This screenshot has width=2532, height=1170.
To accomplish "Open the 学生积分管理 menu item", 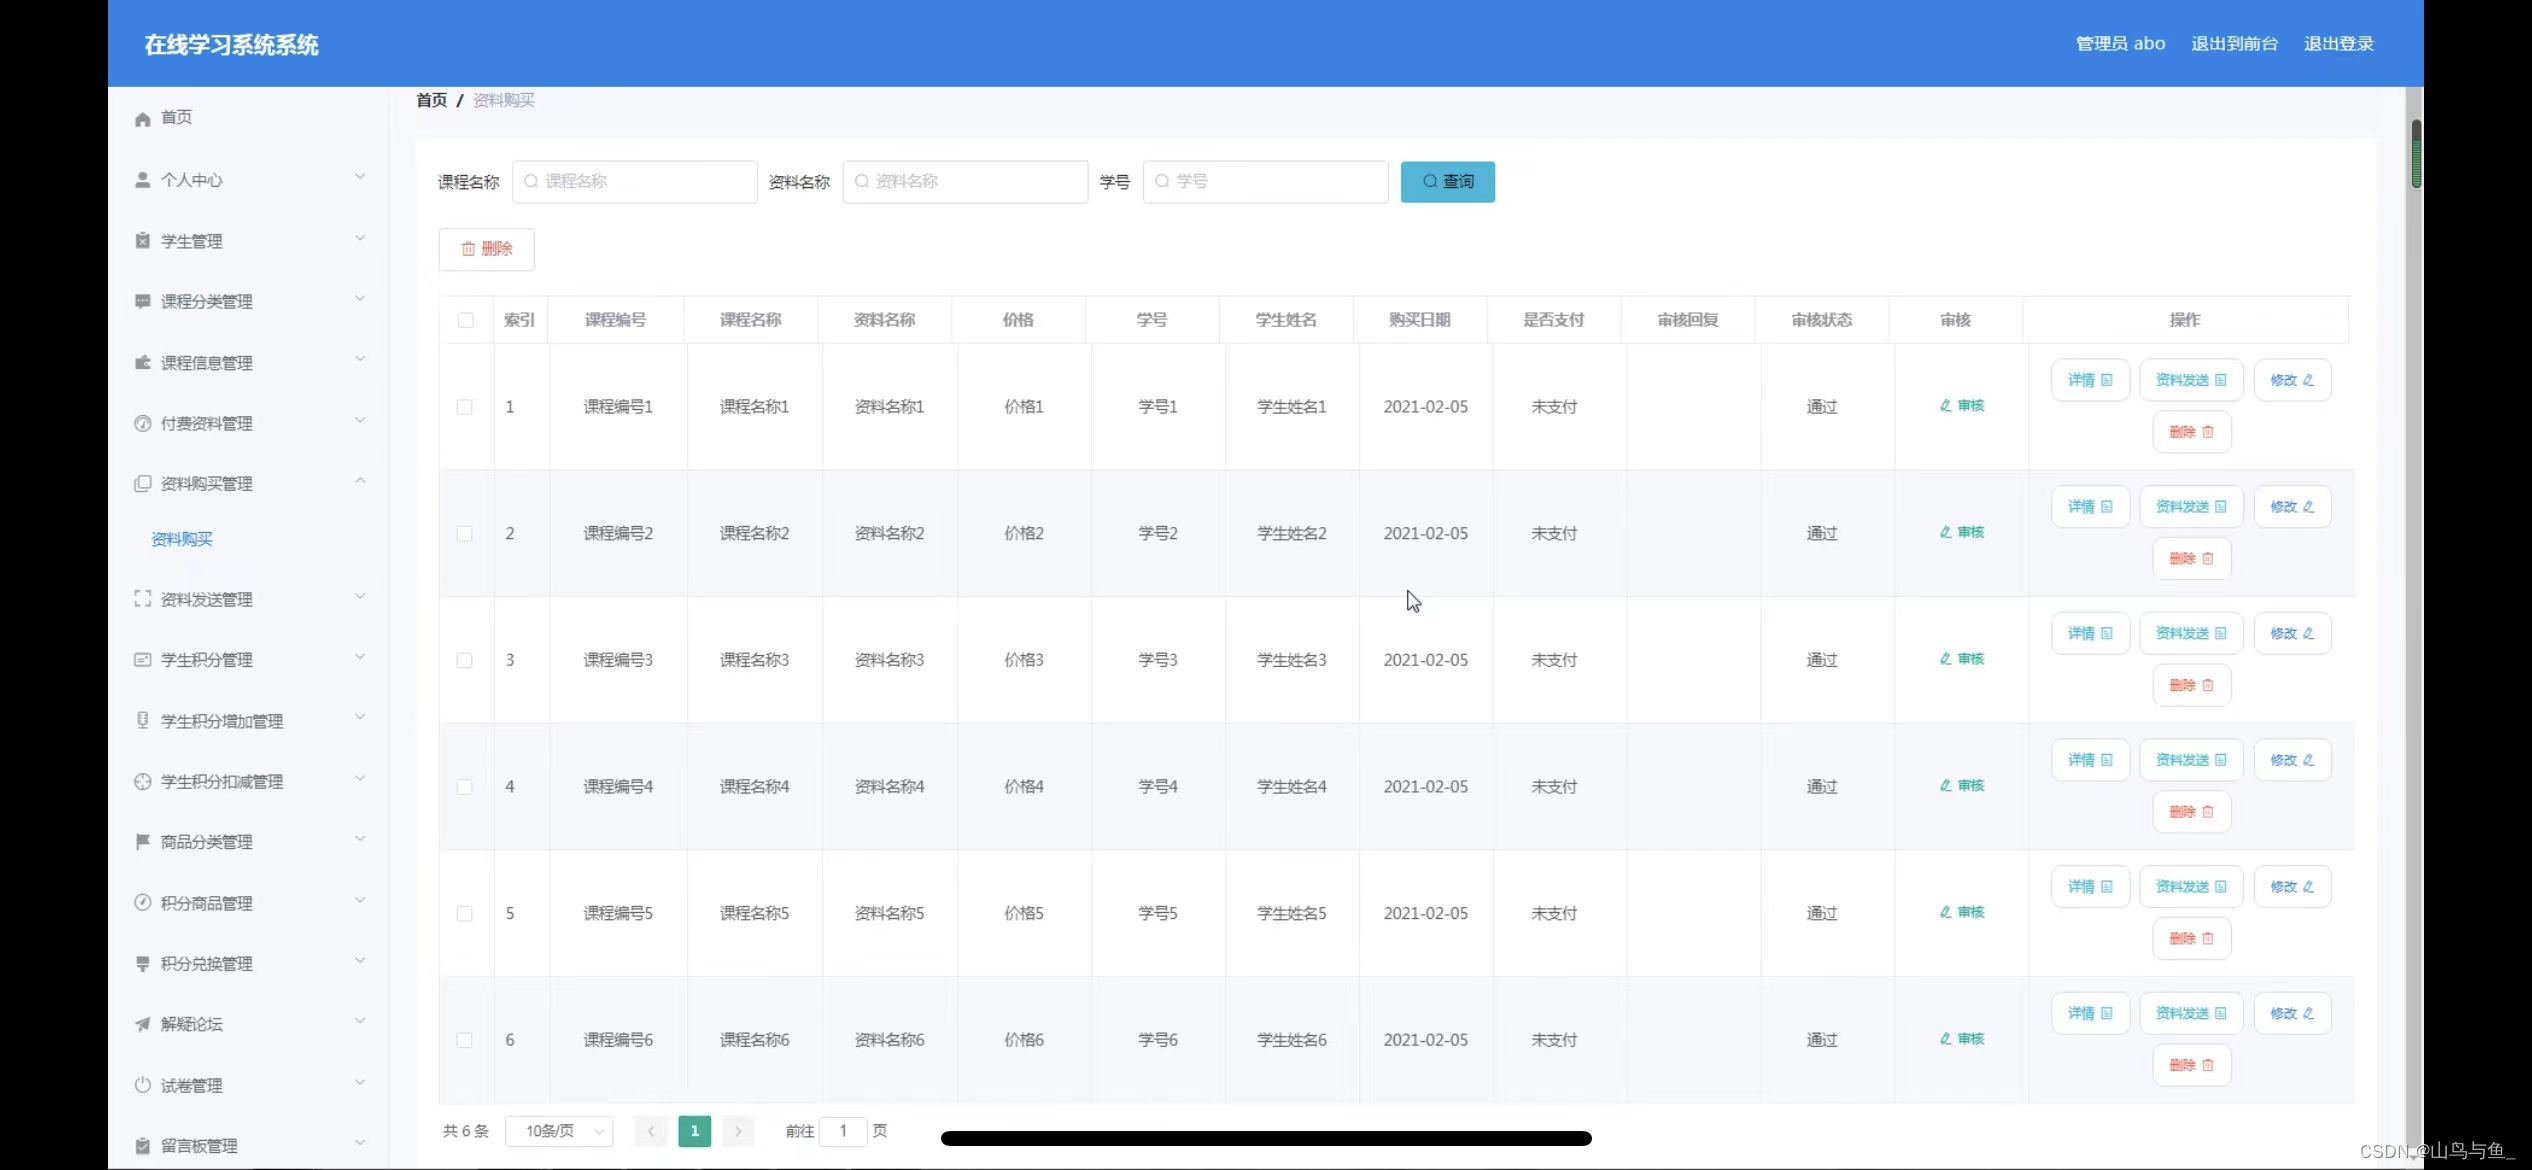I will click(207, 660).
